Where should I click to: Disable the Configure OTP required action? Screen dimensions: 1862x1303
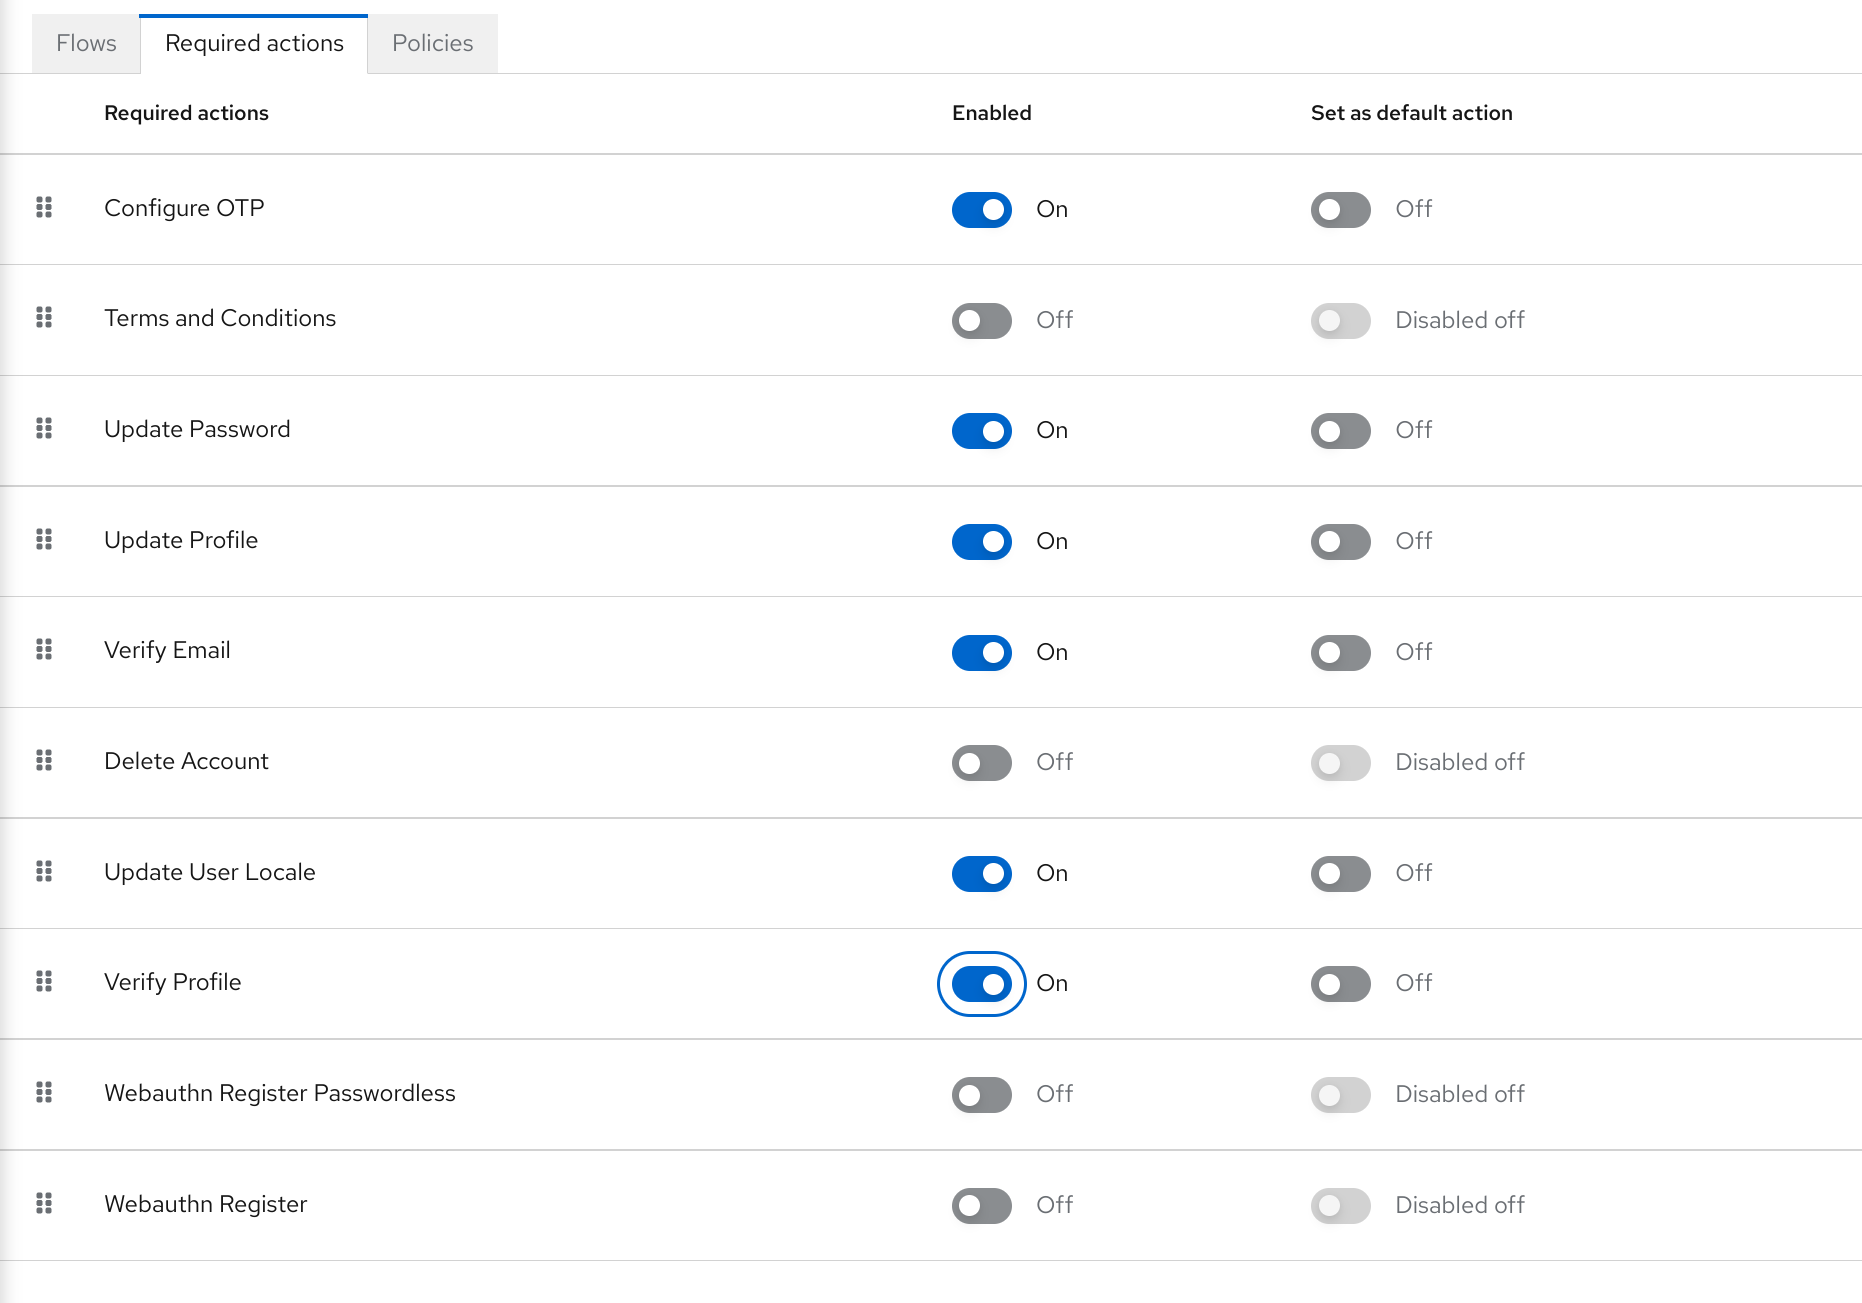[x=981, y=210]
